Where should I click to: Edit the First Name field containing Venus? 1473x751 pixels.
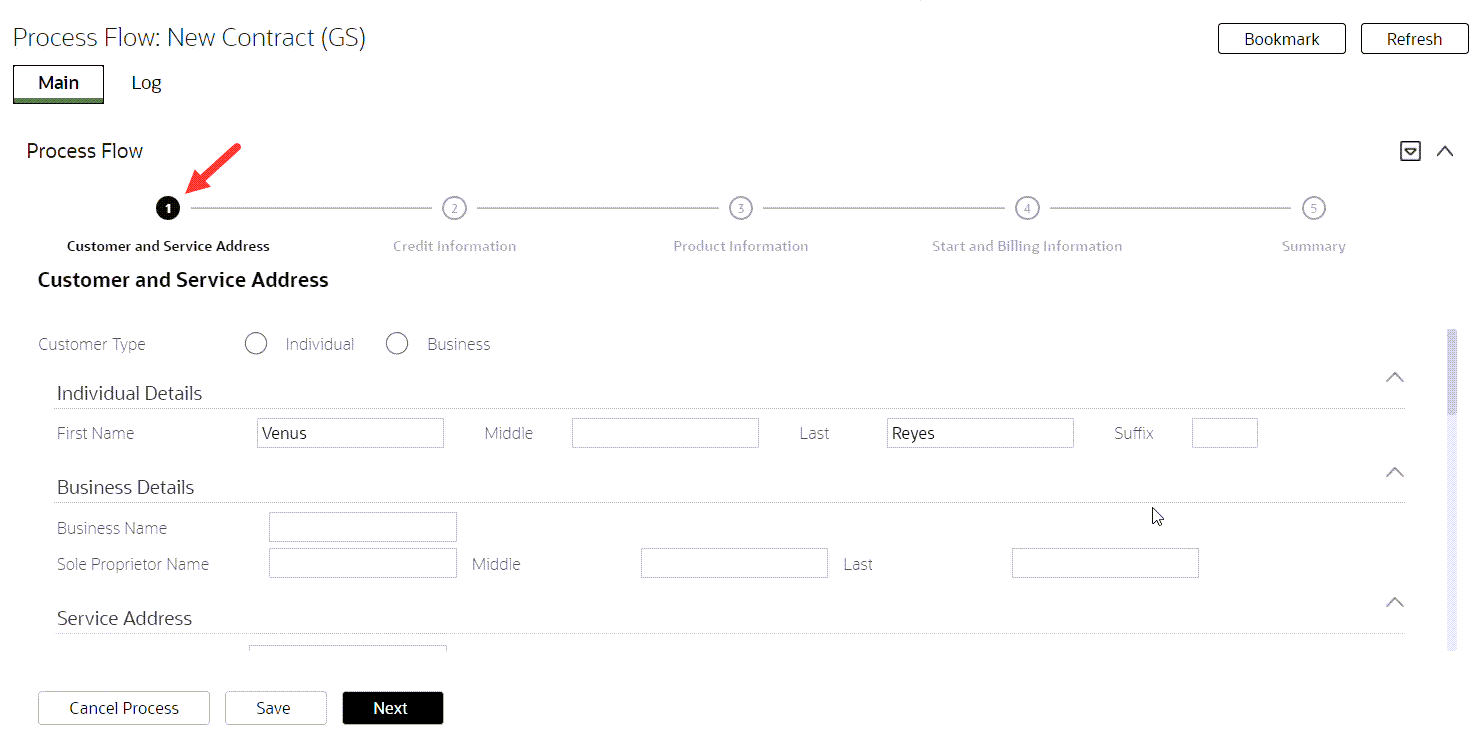[x=350, y=433]
